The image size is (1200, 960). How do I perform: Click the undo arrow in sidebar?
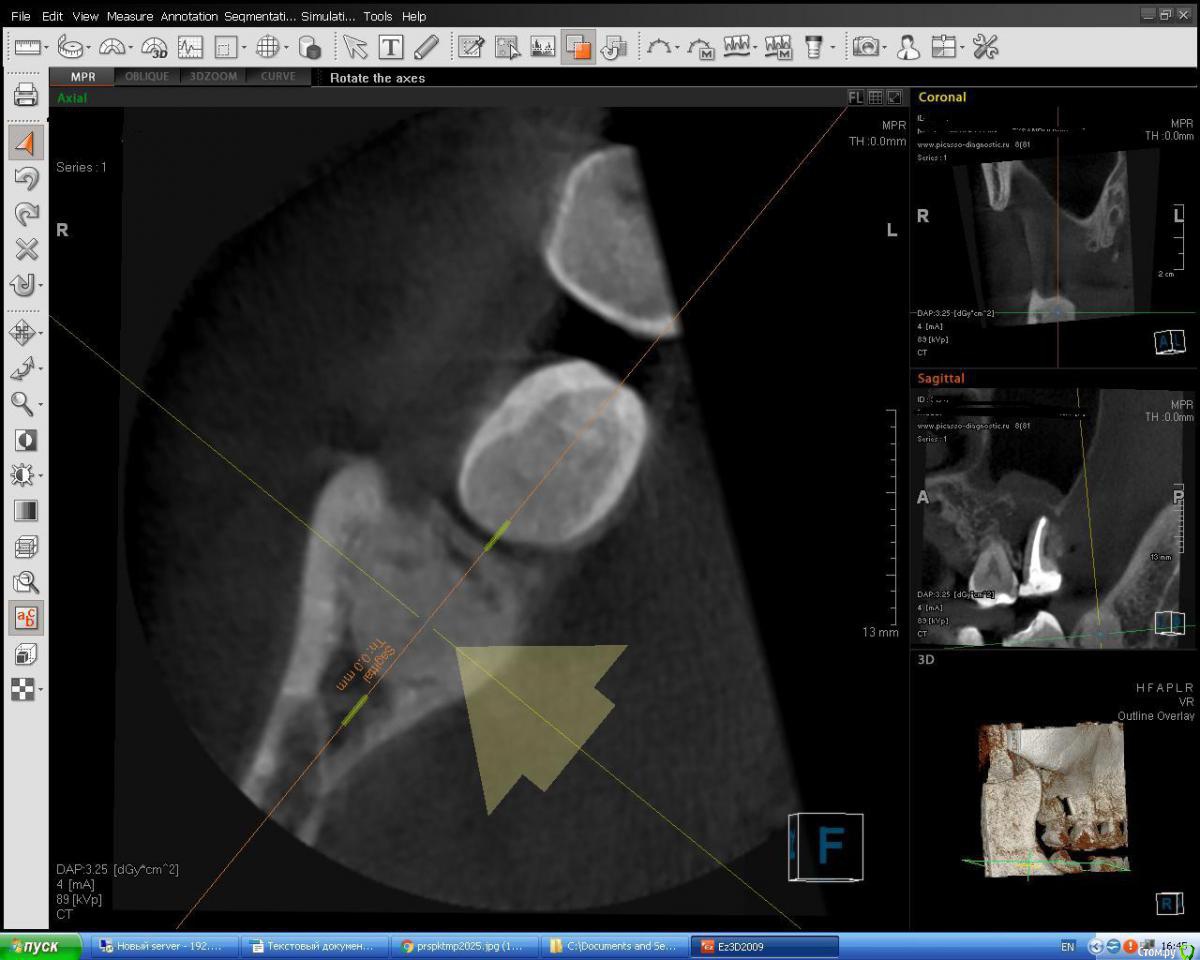26,179
